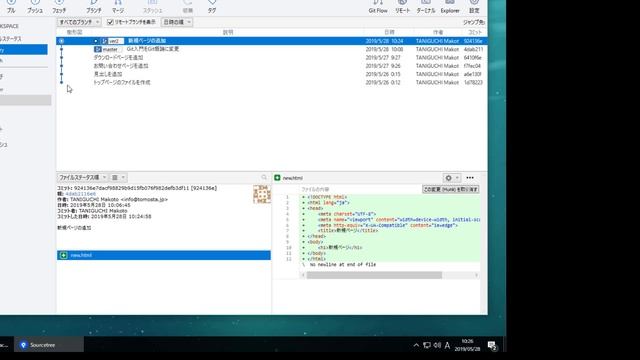Image resolution: width=640 pixels, height=360 pixels.
Task: Open the ファイルステータス順 dropdown
Action: (x=82, y=178)
